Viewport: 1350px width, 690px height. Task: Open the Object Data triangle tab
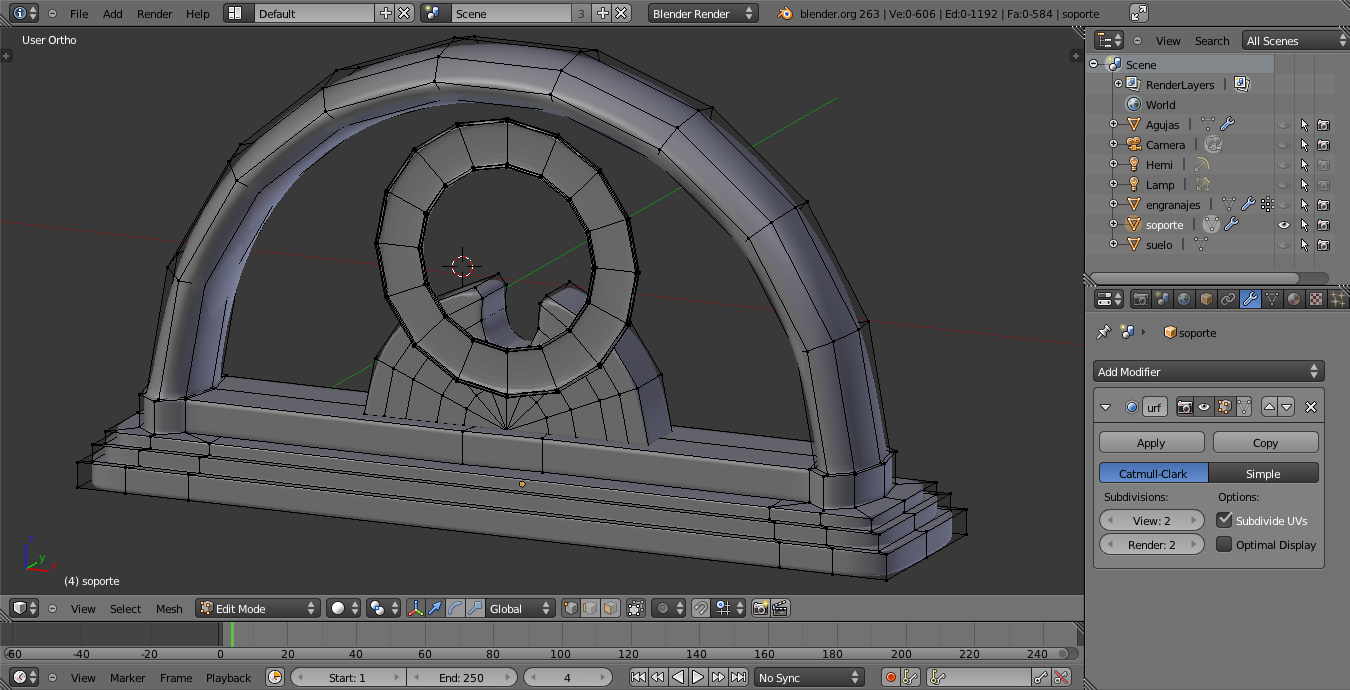click(x=1272, y=299)
